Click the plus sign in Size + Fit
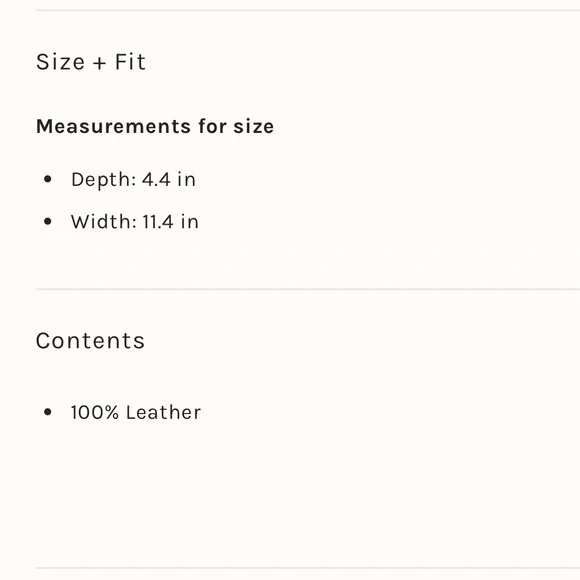Viewport: 580px width, 580px height. tap(99, 63)
